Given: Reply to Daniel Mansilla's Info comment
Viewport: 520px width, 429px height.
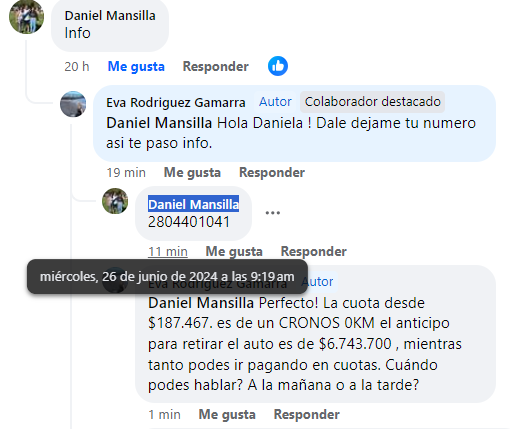Looking at the screenshot, I should (x=216, y=66).
